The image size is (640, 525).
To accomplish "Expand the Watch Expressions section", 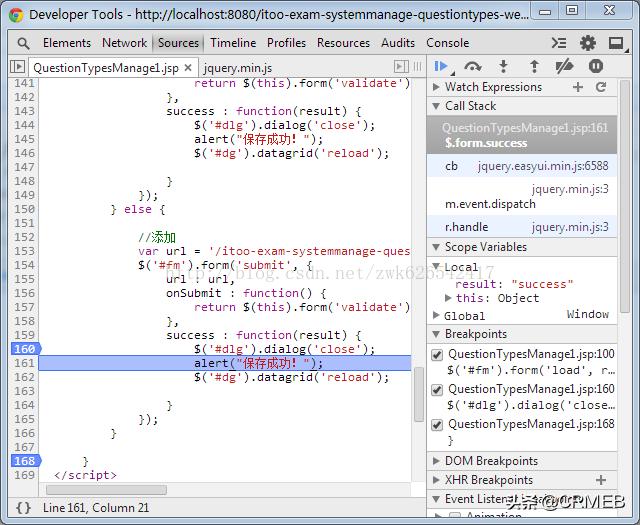I will tap(492, 87).
